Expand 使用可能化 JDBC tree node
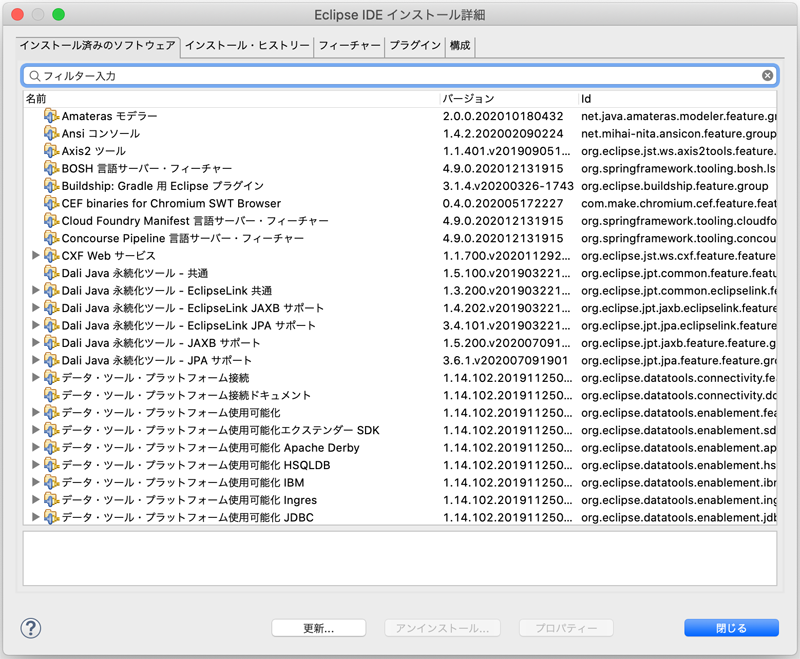Screen dimensions: 800x659 click(36, 517)
